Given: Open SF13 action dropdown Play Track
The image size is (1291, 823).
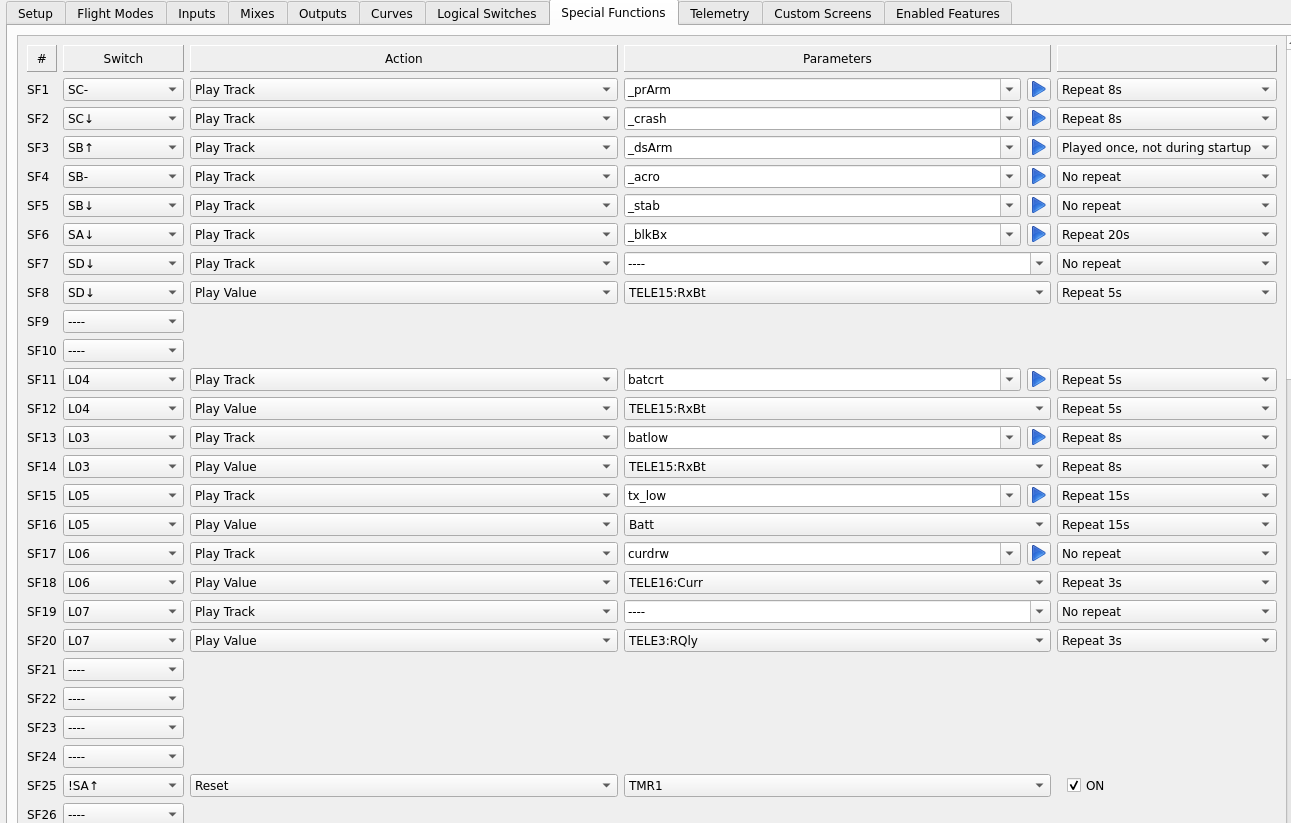Looking at the screenshot, I should tap(404, 438).
